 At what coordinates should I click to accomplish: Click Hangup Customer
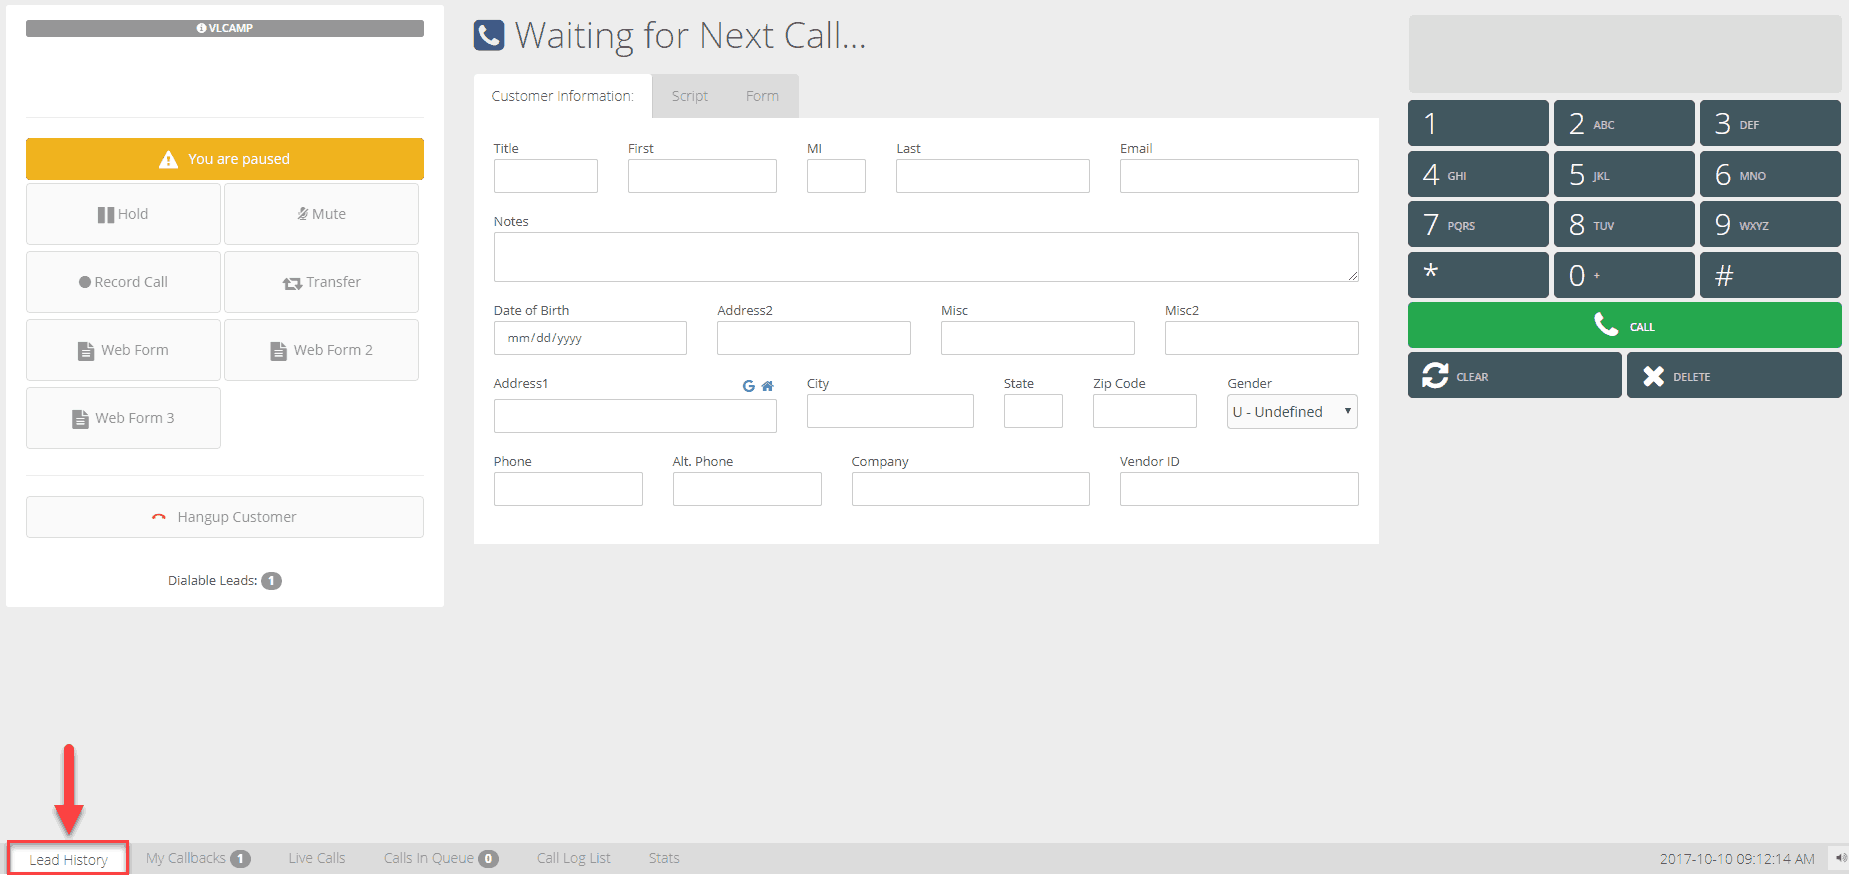point(225,517)
